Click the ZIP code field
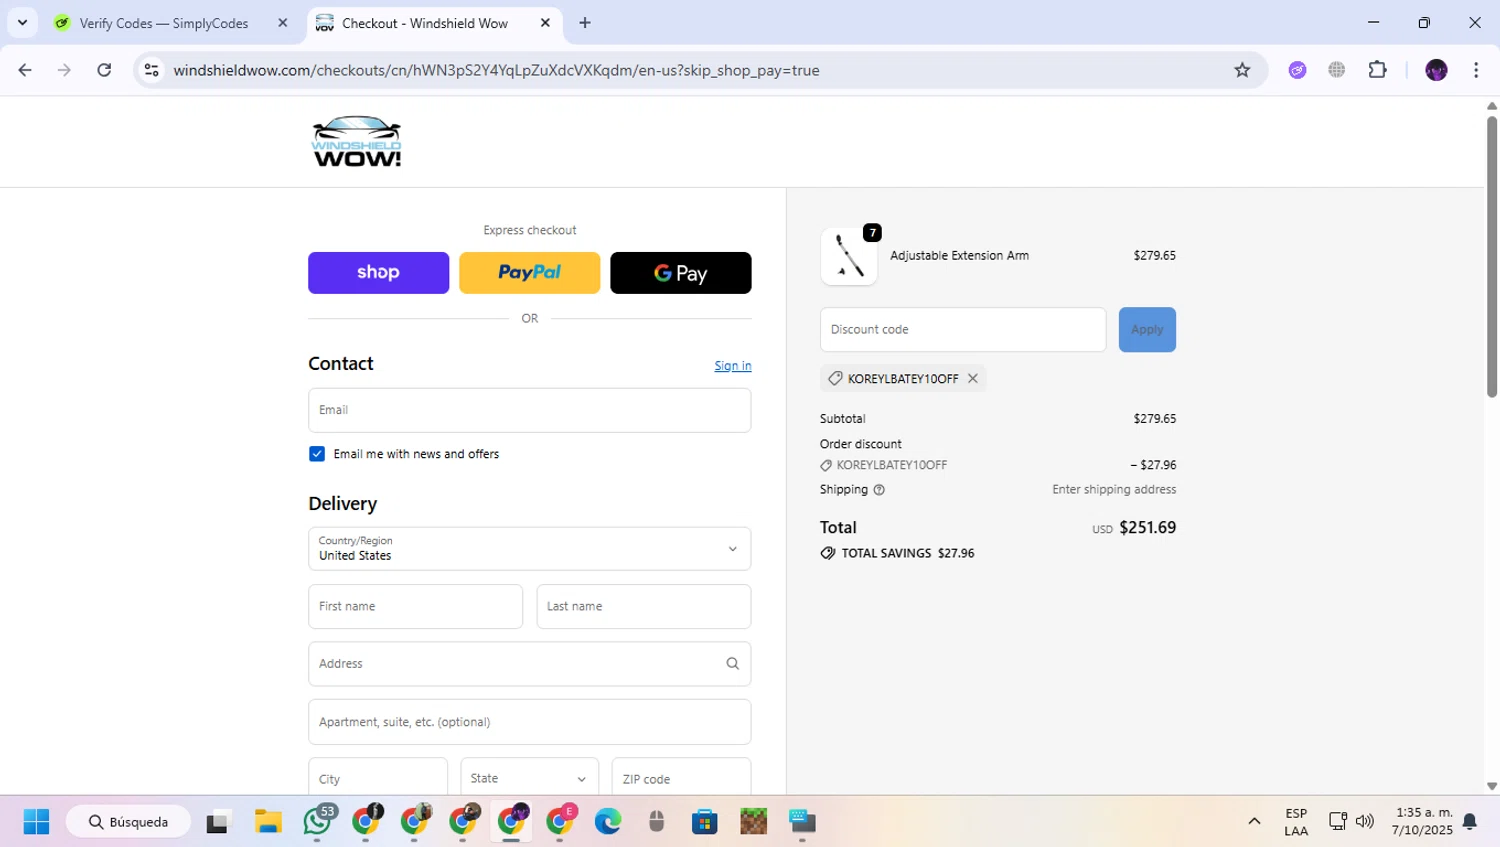This screenshot has height=847, width=1500. (681, 778)
